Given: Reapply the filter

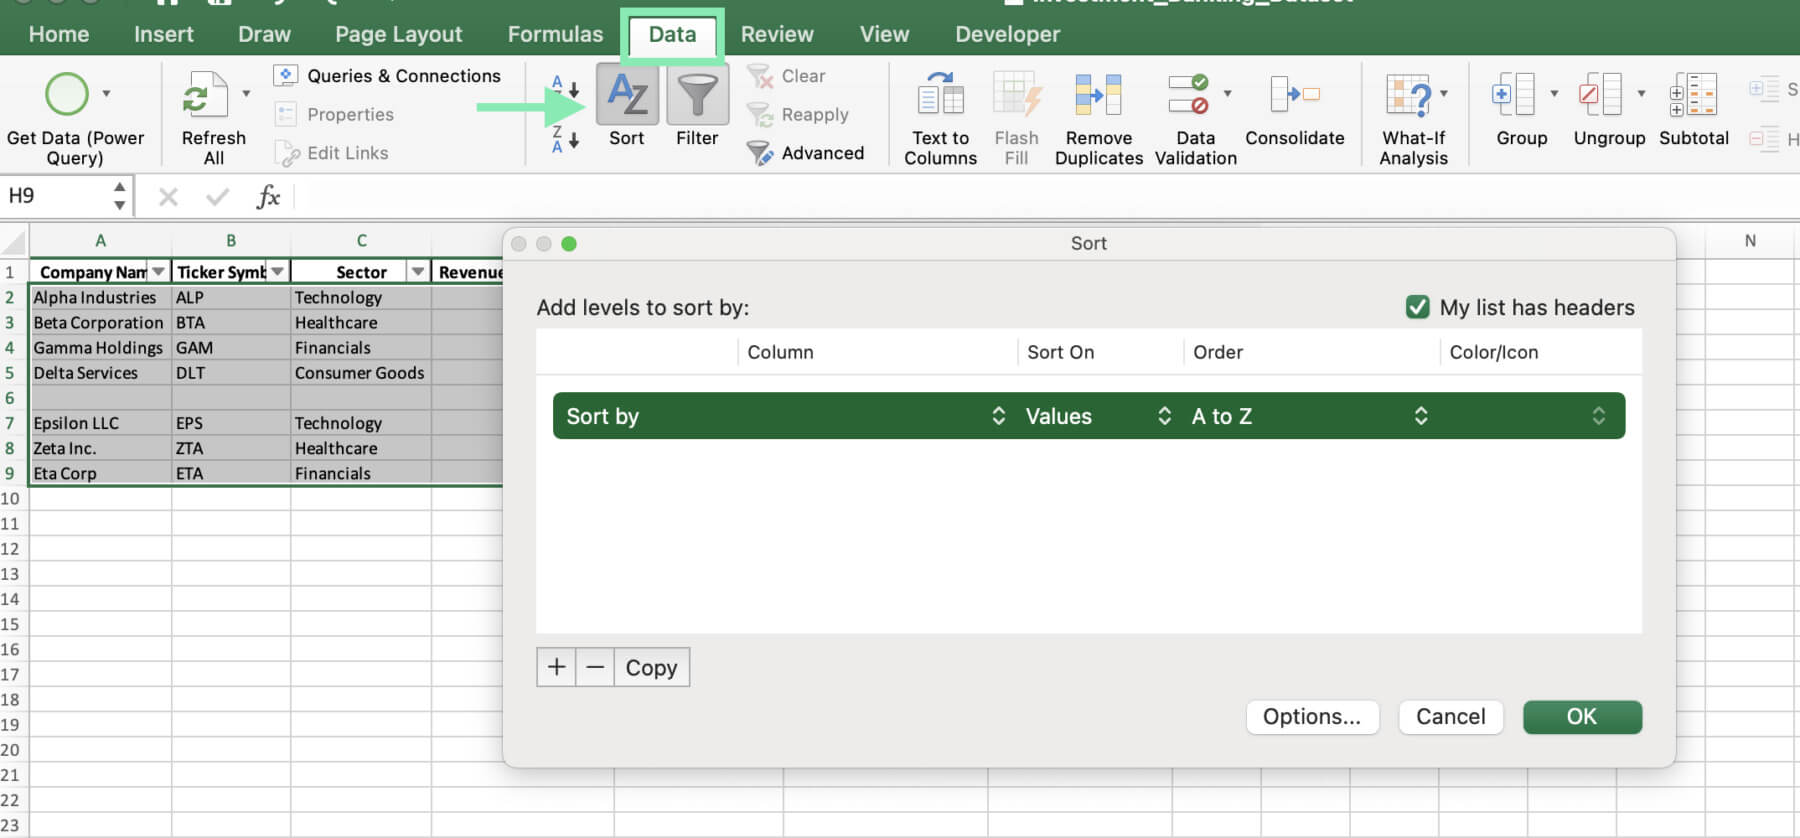Looking at the screenshot, I should point(798,114).
